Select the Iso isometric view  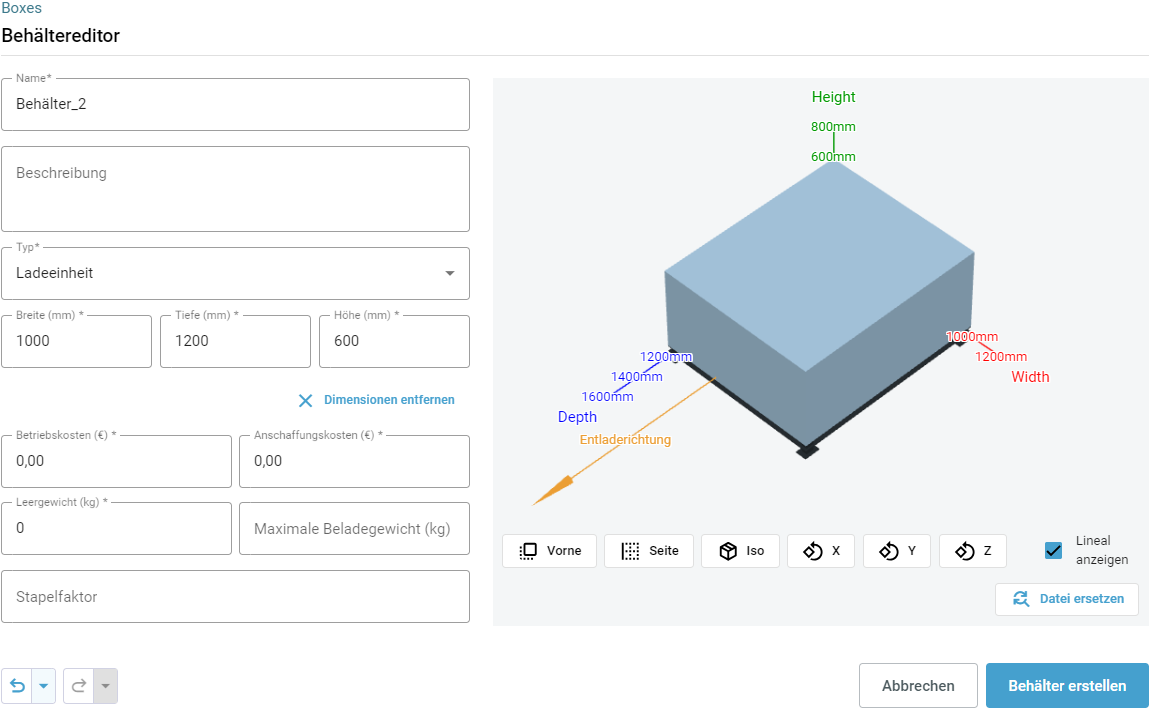[740, 551]
